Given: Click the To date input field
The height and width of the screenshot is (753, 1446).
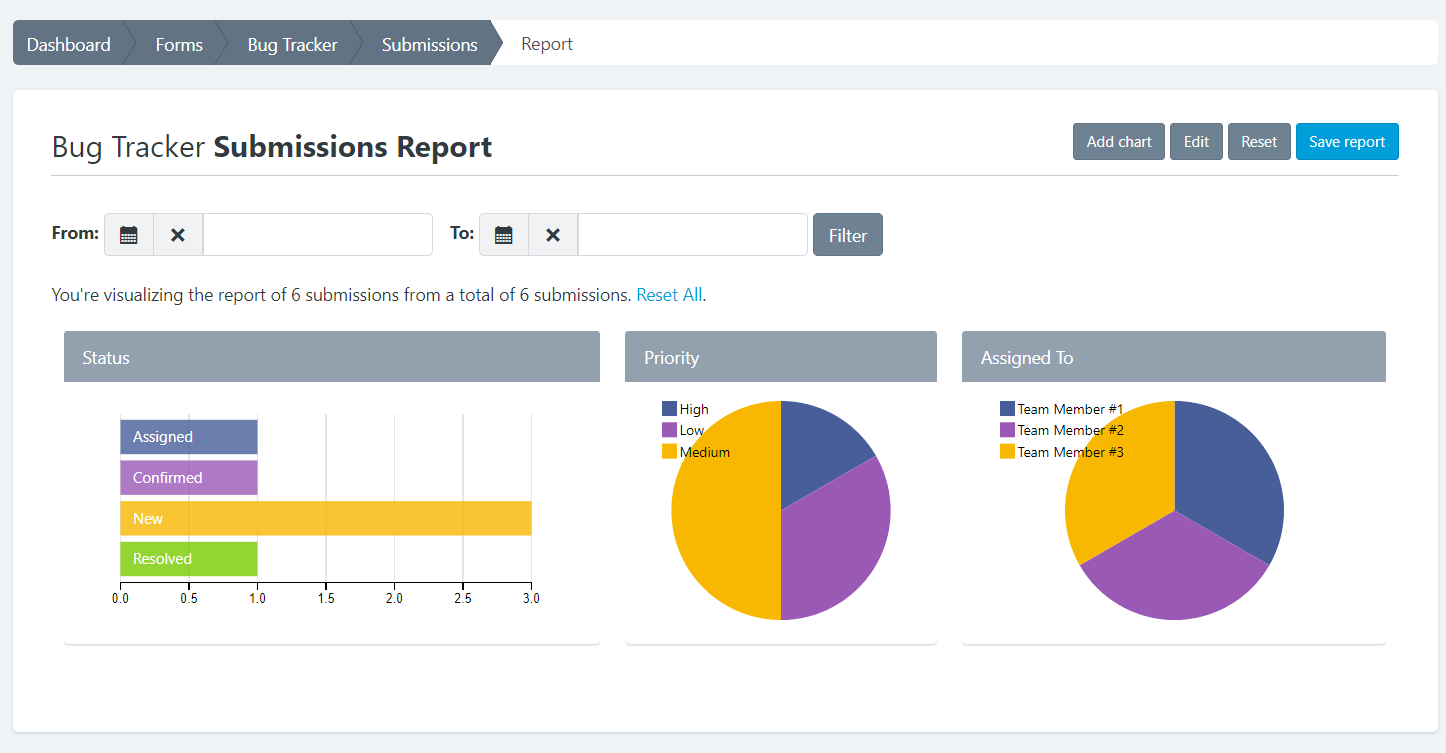Looking at the screenshot, I should (692, 235).
